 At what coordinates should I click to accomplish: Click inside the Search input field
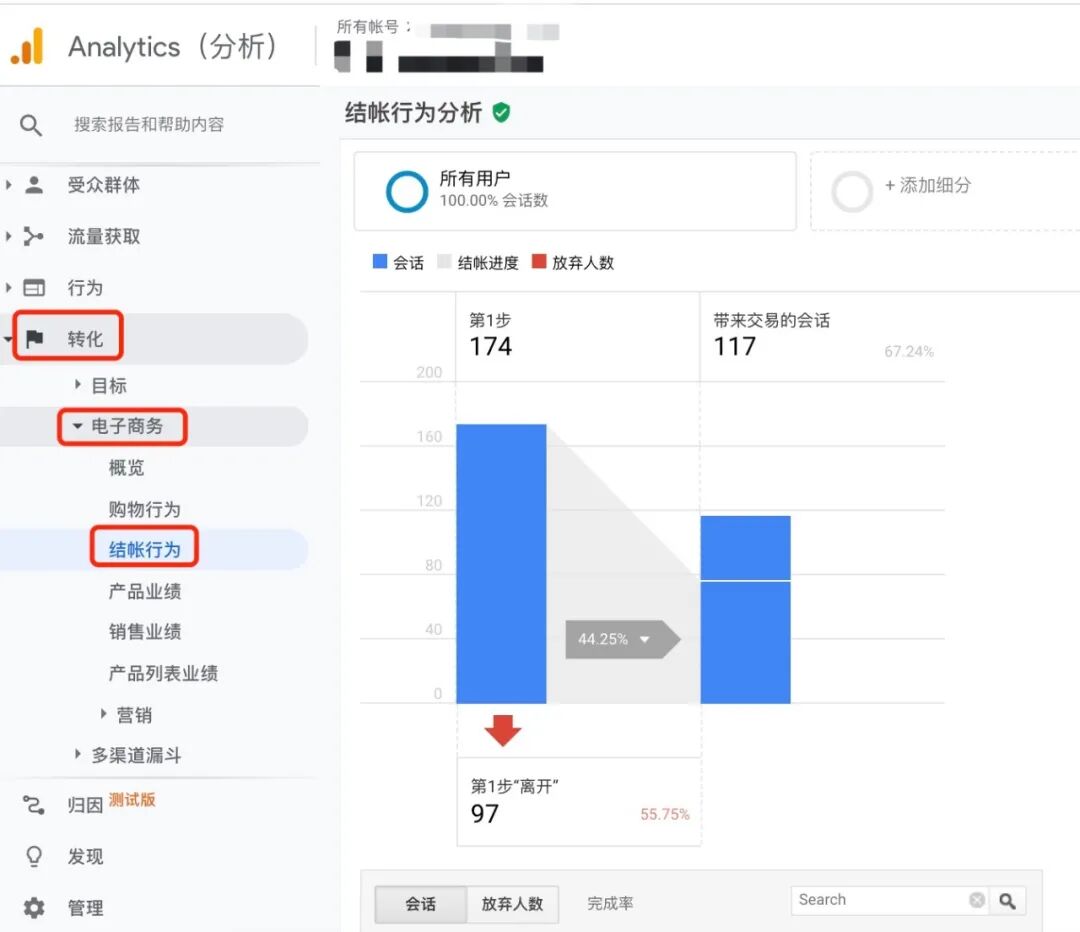[880, 900]
